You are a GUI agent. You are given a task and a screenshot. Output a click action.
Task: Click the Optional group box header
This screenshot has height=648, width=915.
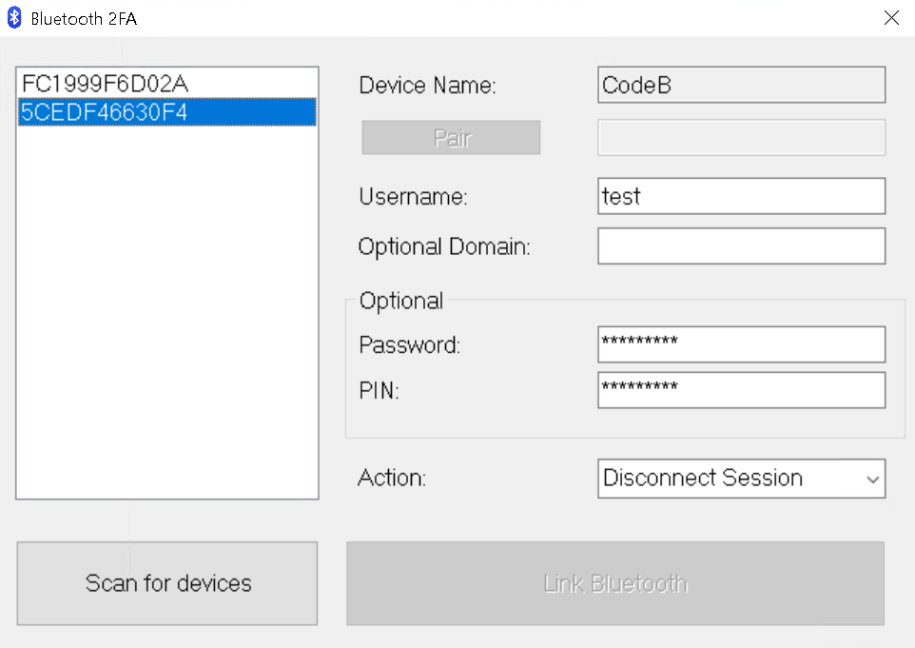[401, 300]
